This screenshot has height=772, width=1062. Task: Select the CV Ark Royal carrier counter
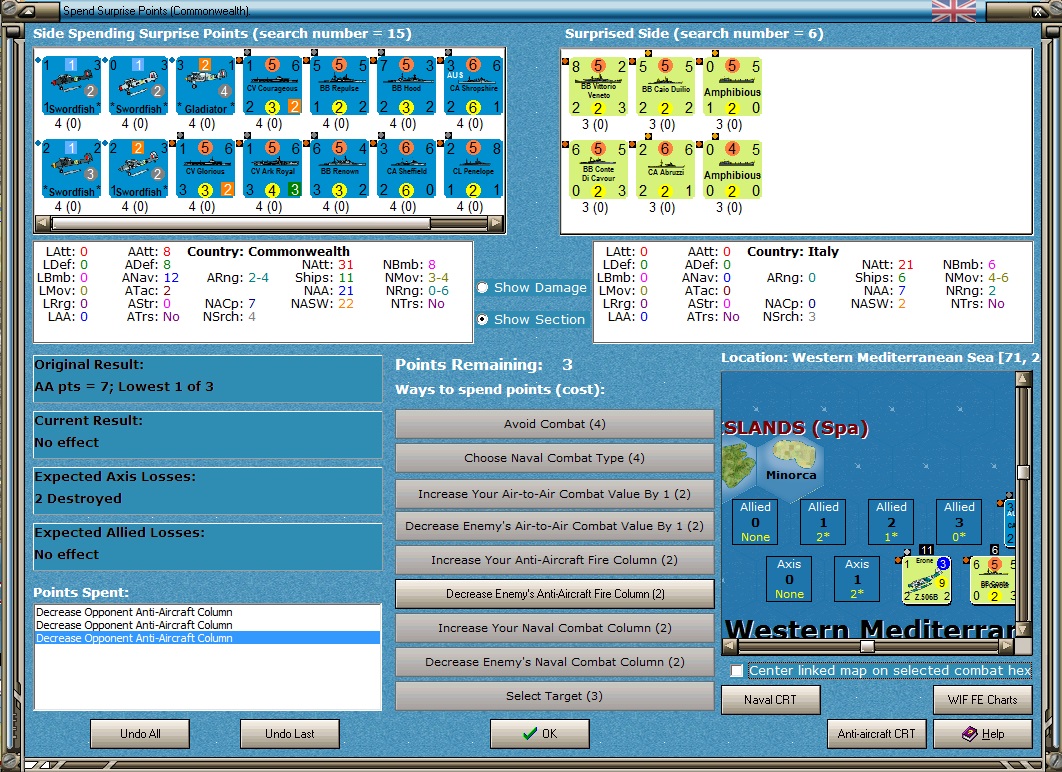[273, 169]
